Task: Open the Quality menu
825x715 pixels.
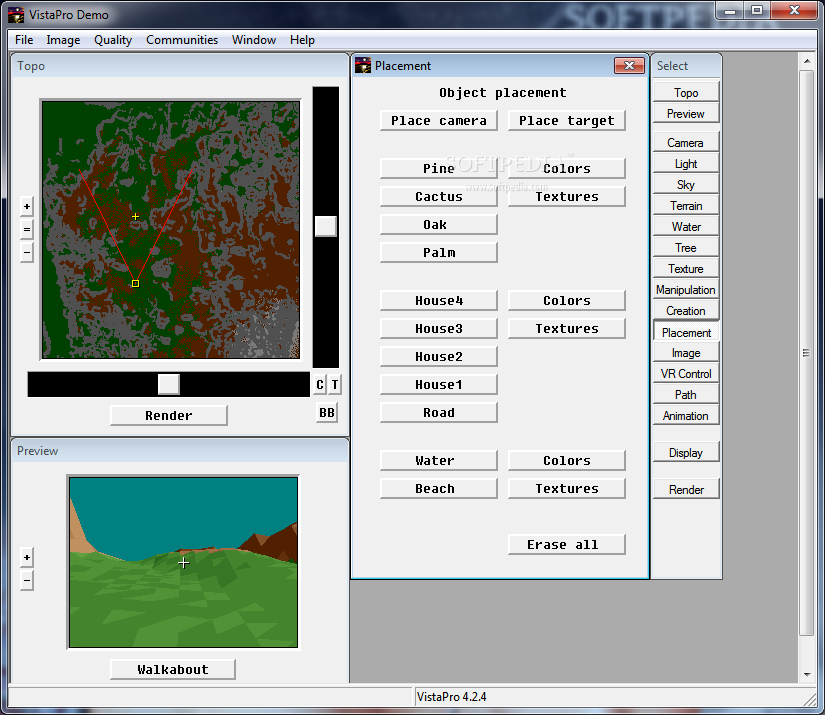Action: point(113,40)
